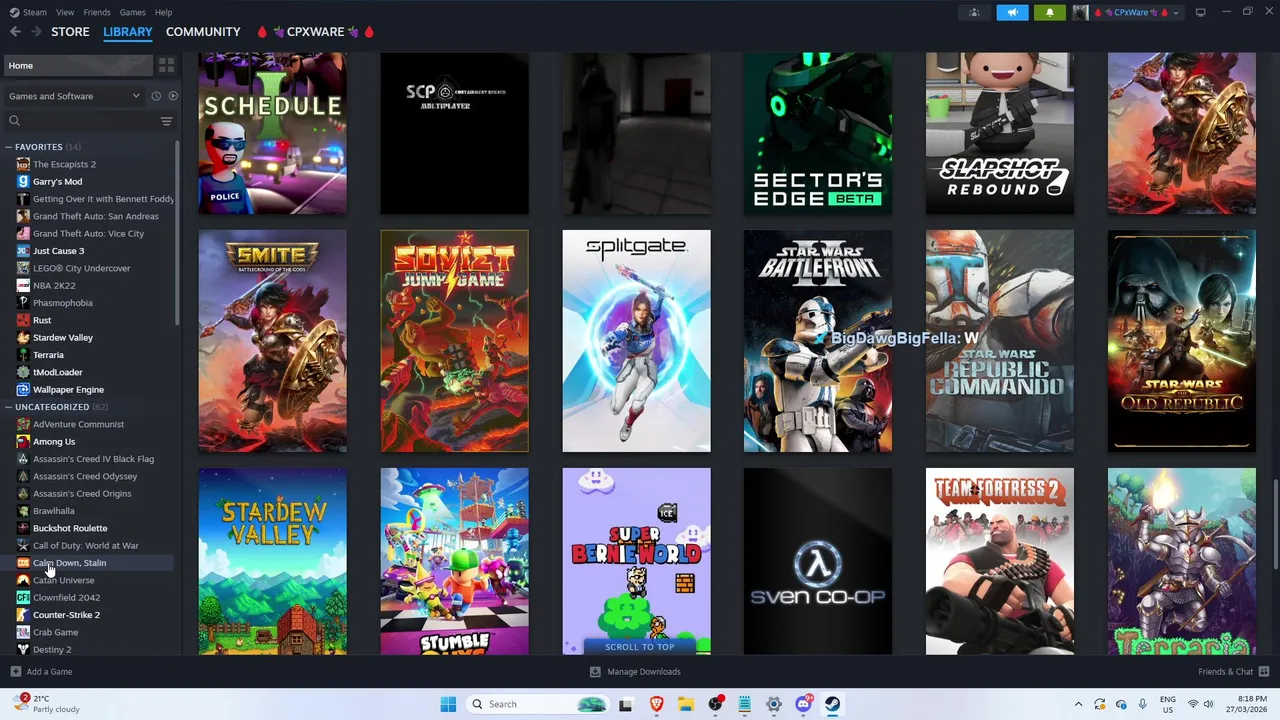This screenshot has width=1280, height=720.
Task: Switch sidebar to collections grid view icon
Action: (x=167, y=65)
